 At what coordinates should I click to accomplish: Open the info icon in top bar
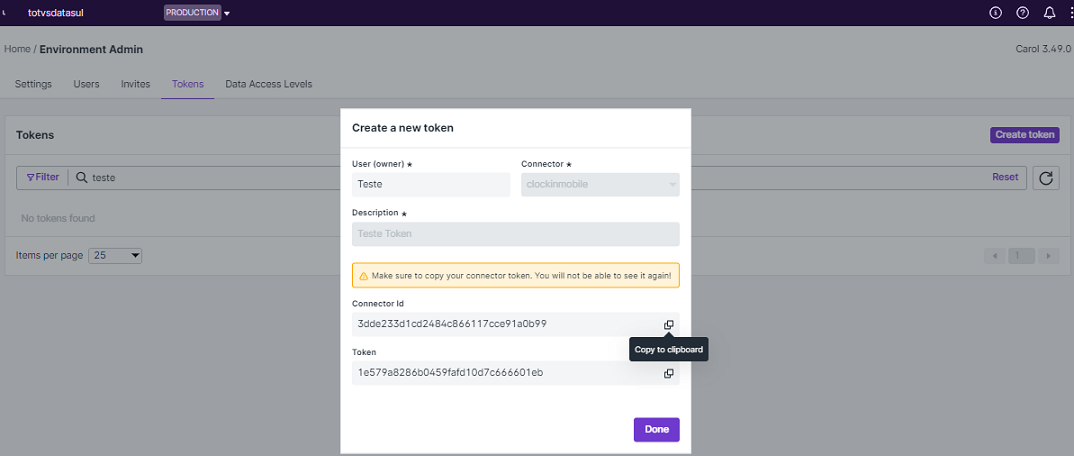point(996,13)
